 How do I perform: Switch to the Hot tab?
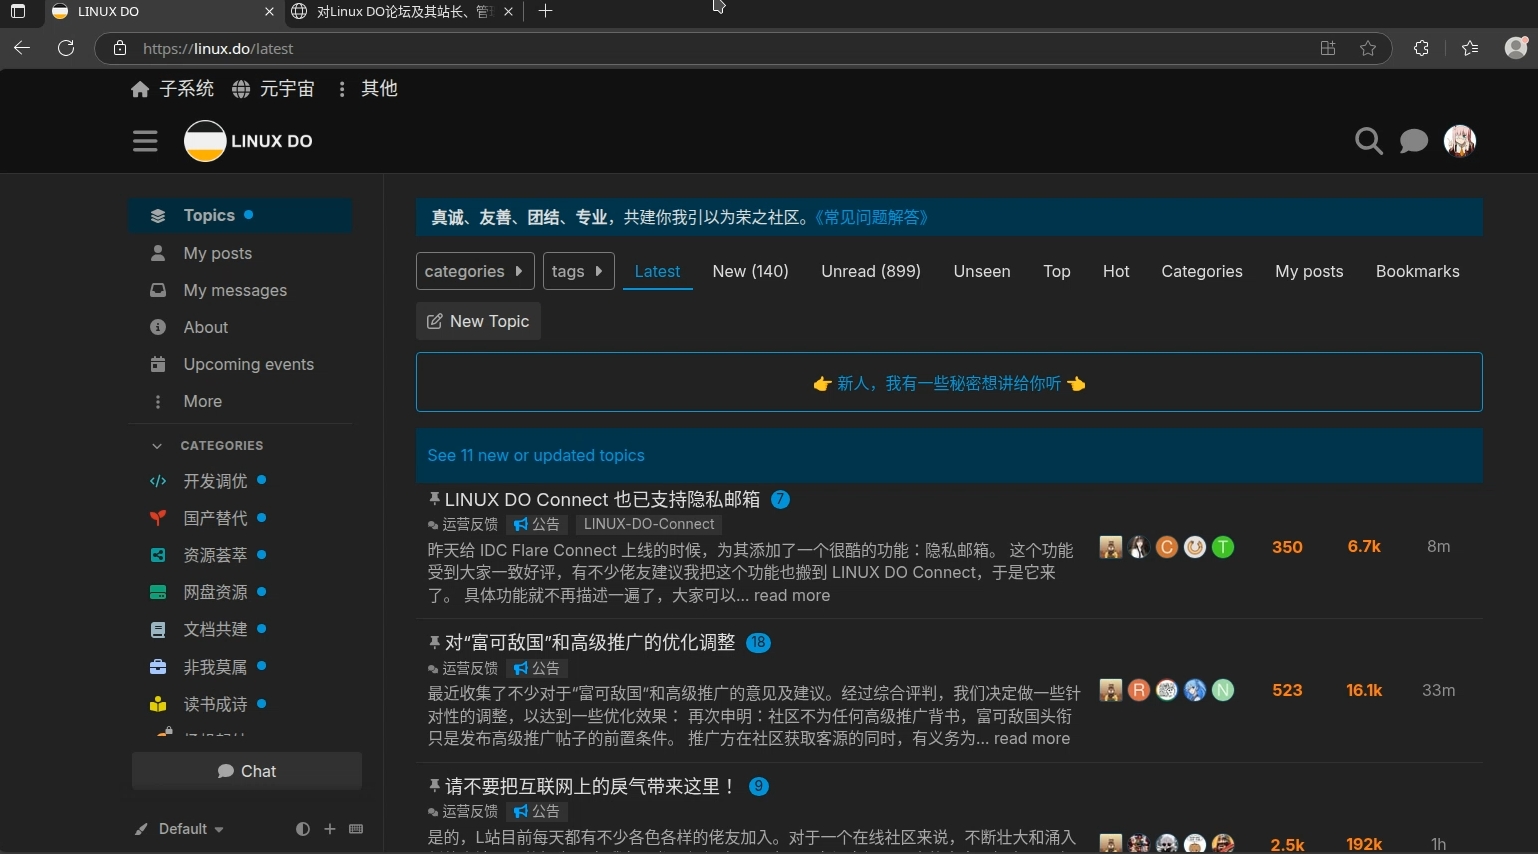coord(1115,271)
